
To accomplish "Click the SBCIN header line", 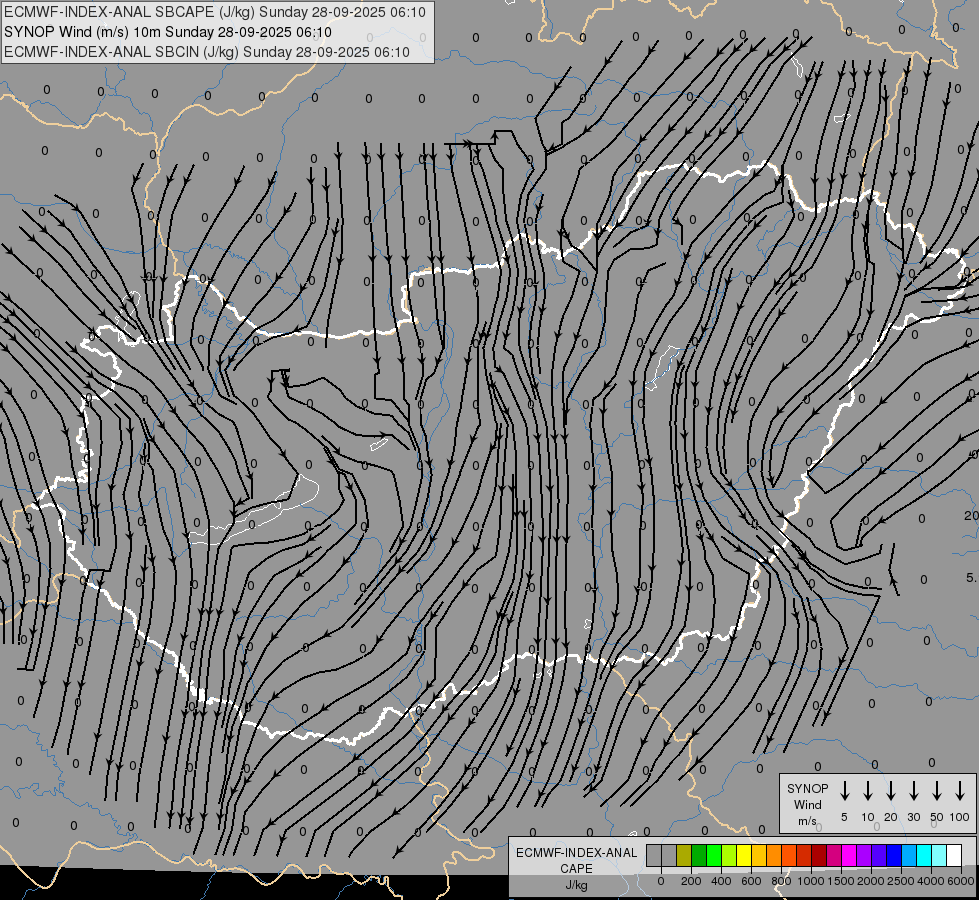I will point(207,52).
